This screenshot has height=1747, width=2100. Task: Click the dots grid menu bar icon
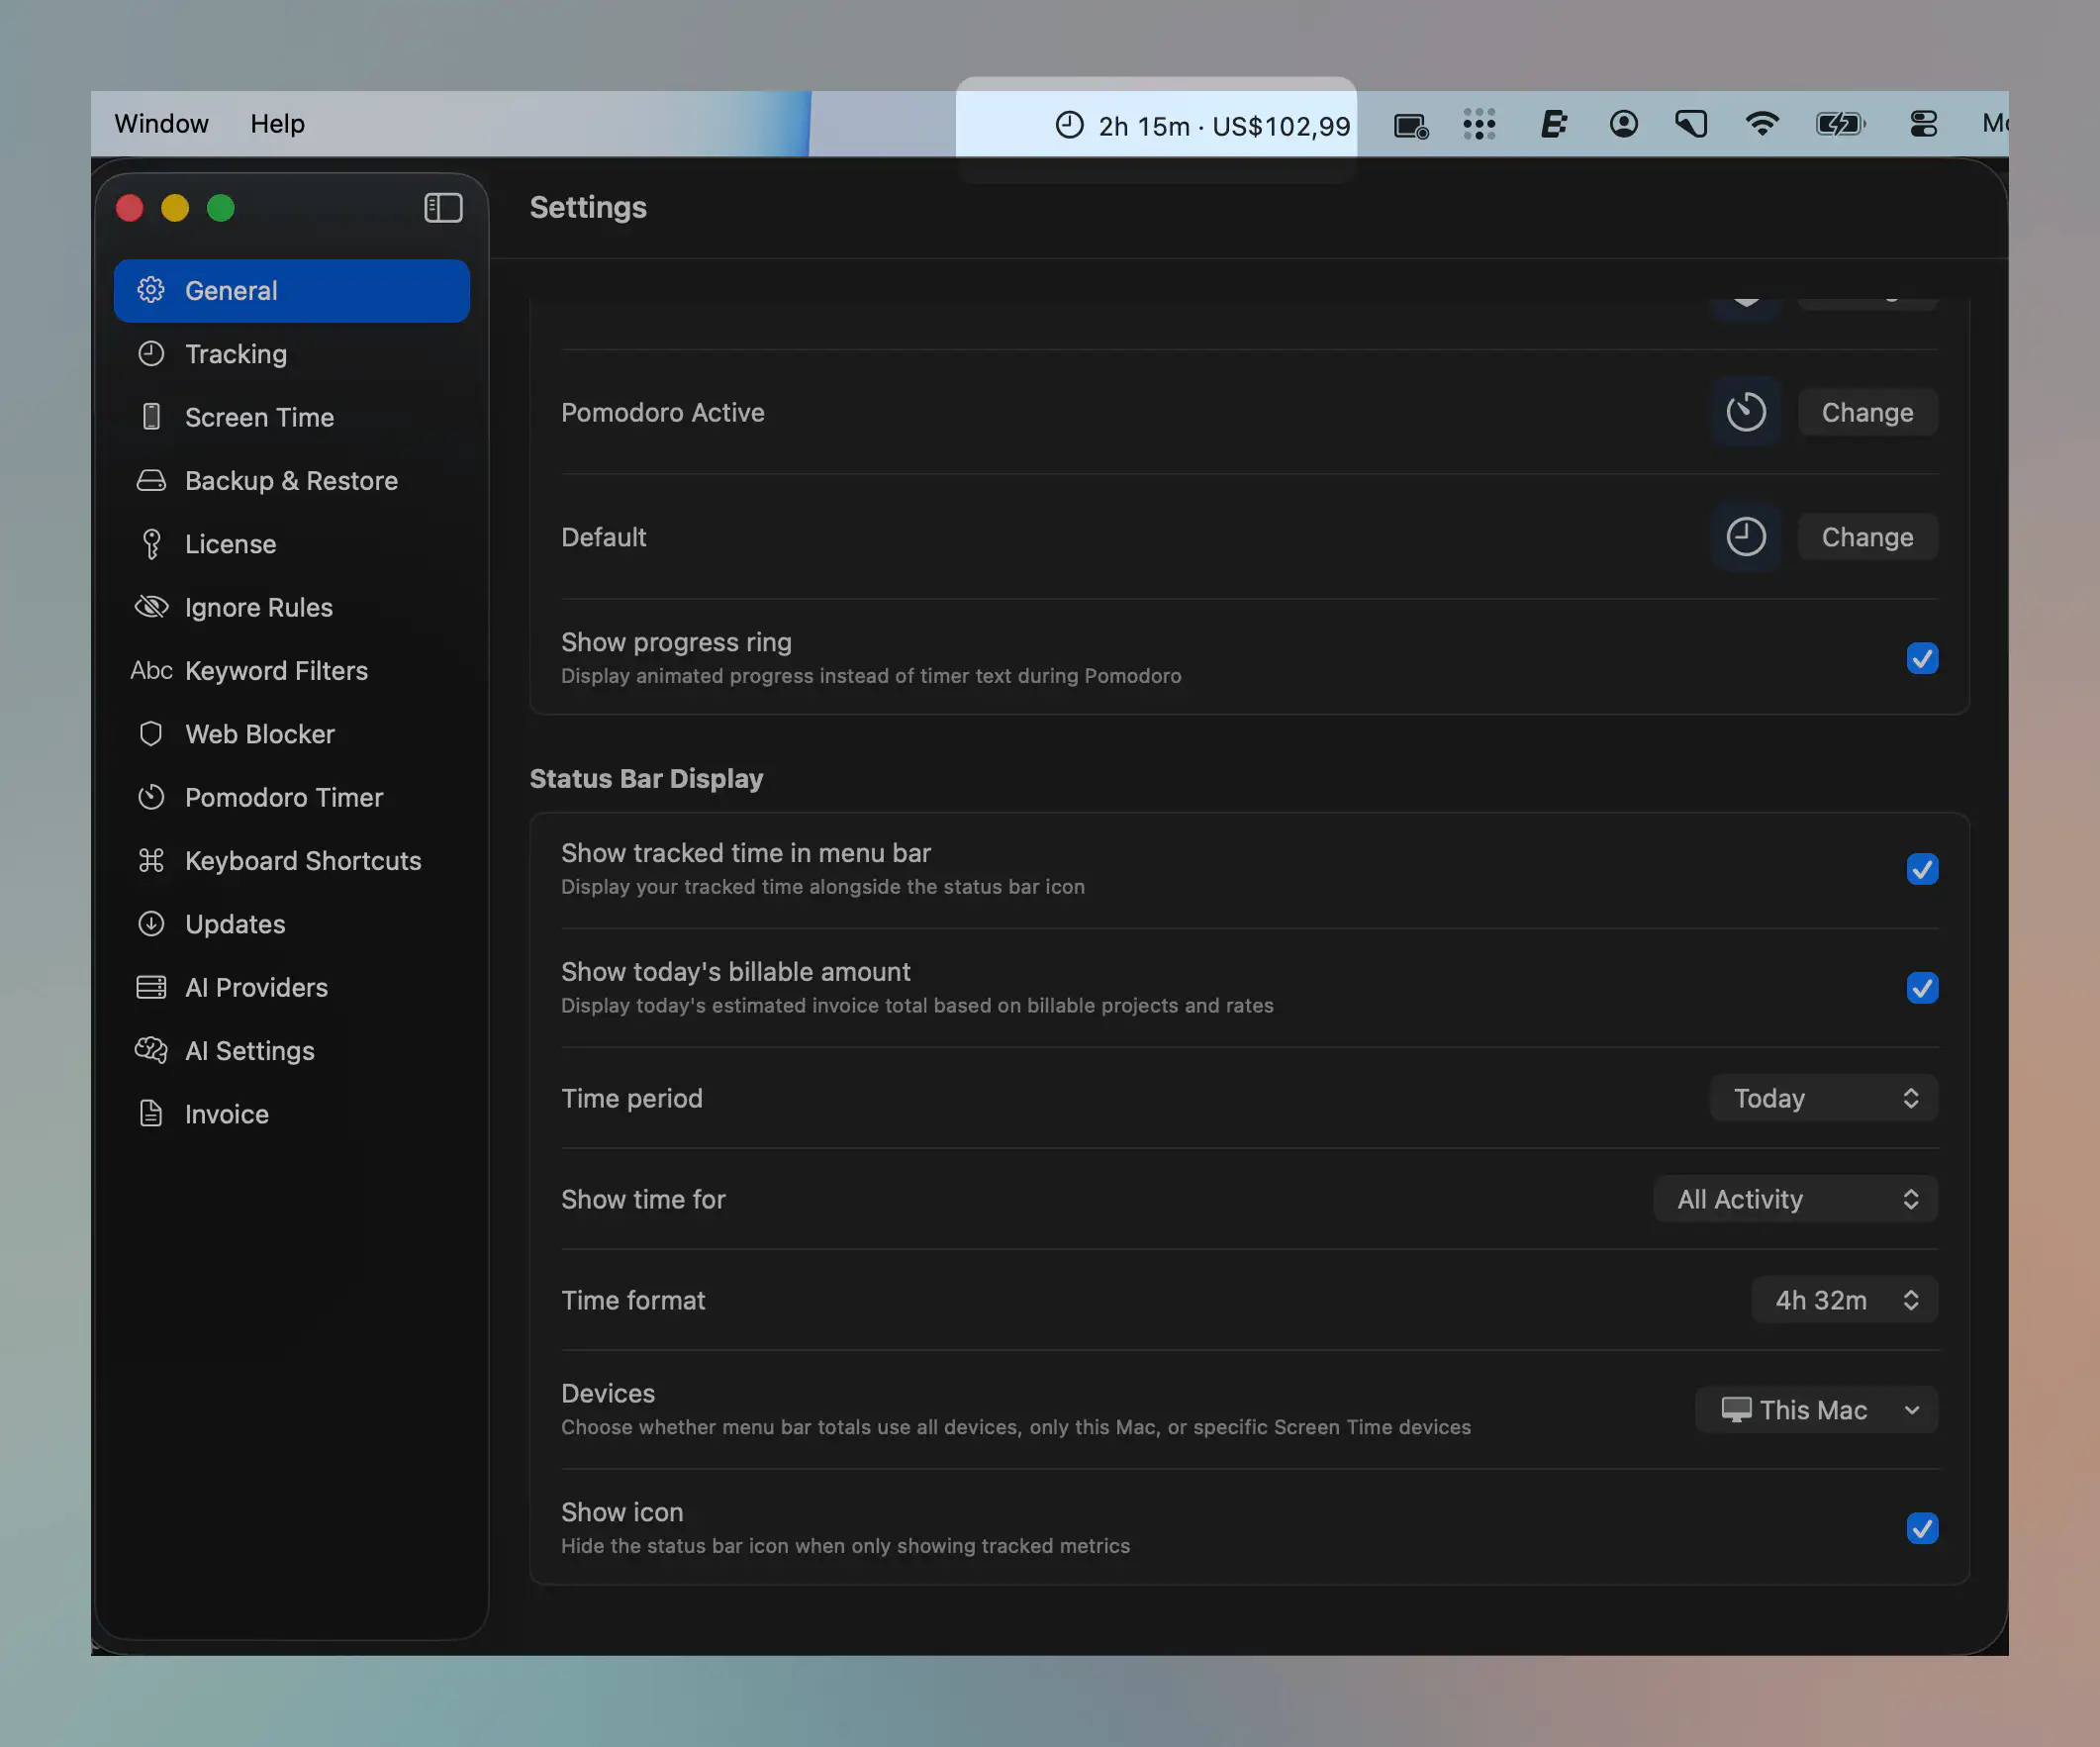pos(1479,125)
